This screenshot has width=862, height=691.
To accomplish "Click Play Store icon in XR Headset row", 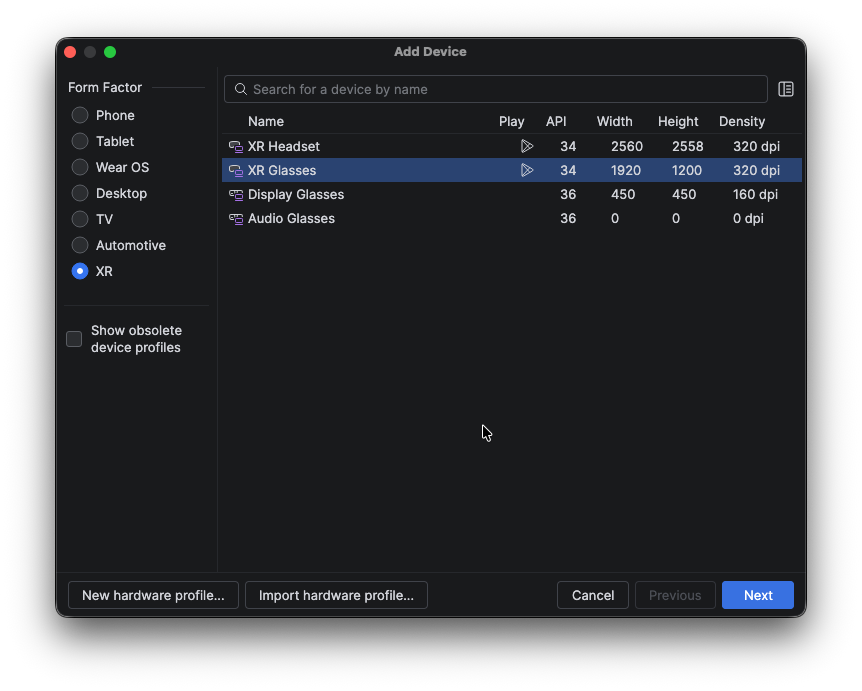I will click(x=527, y=146).
